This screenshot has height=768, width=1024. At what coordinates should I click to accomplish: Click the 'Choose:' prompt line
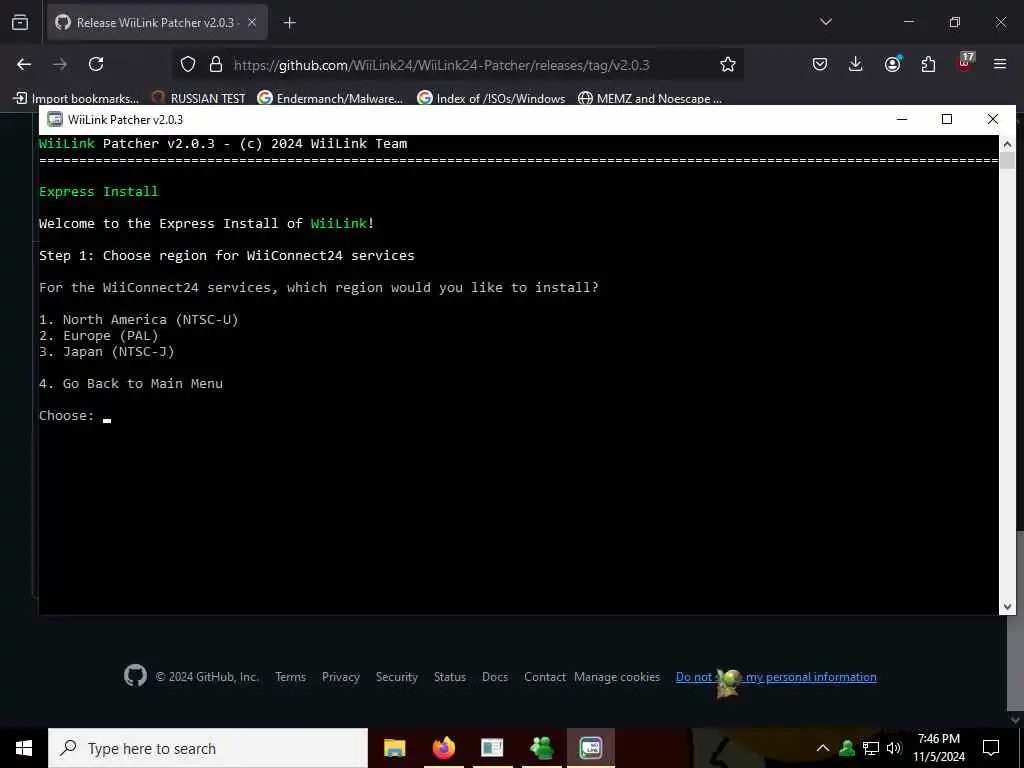point(75,416)
